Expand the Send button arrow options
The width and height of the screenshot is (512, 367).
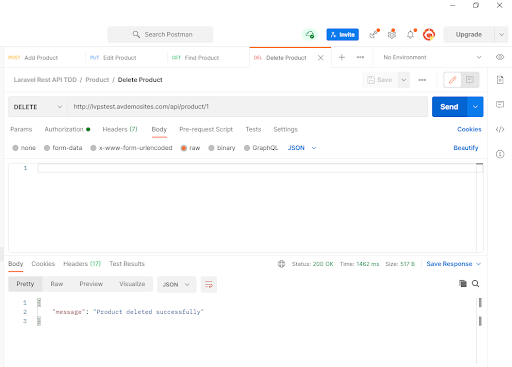(x=475, y=107)
